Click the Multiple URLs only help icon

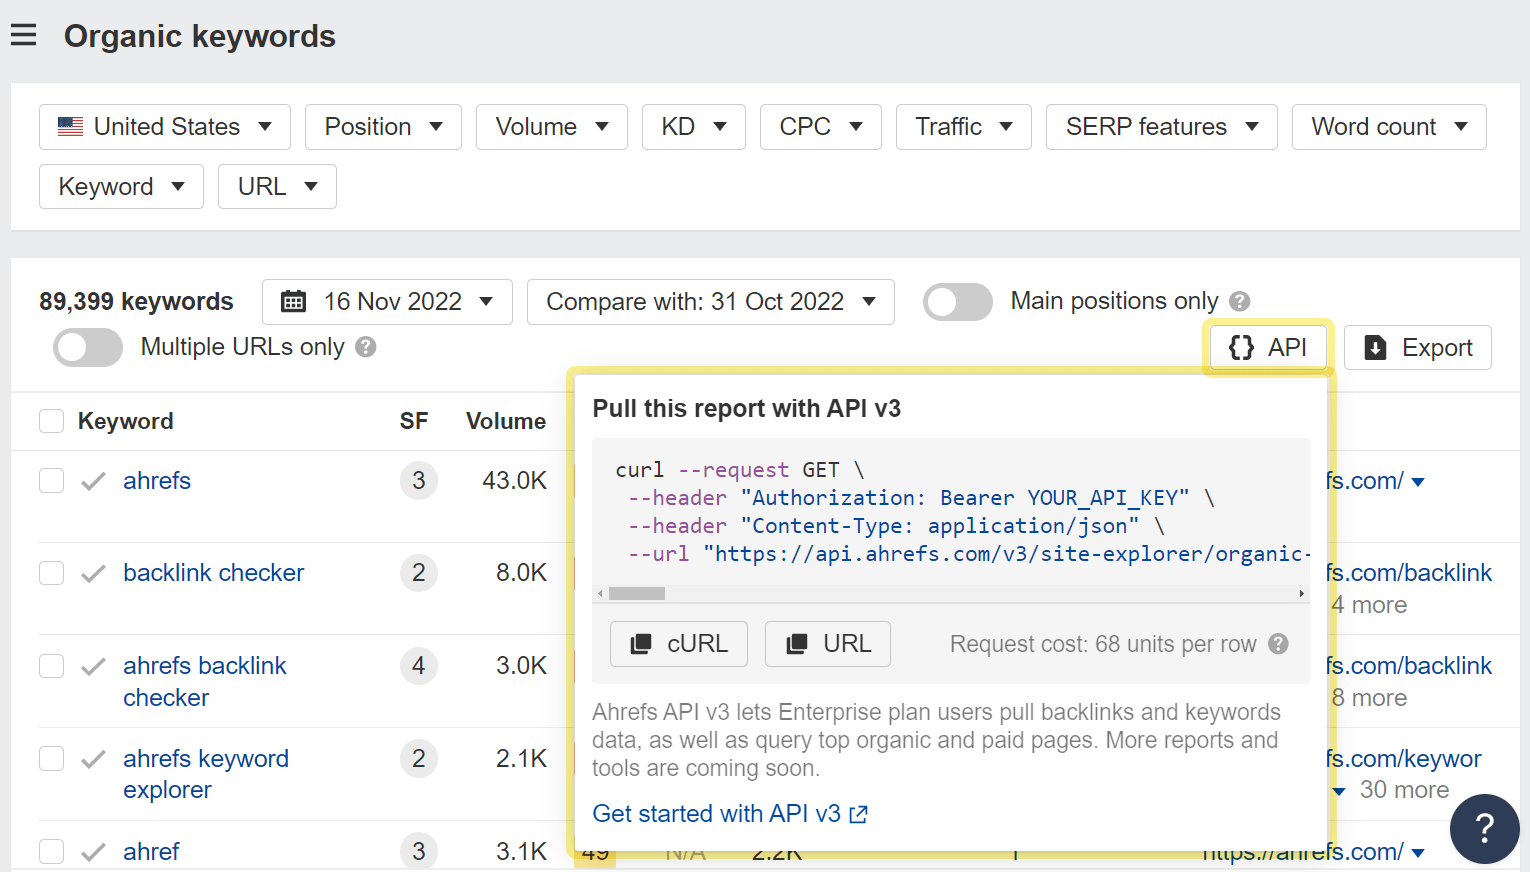pos(366,347)
